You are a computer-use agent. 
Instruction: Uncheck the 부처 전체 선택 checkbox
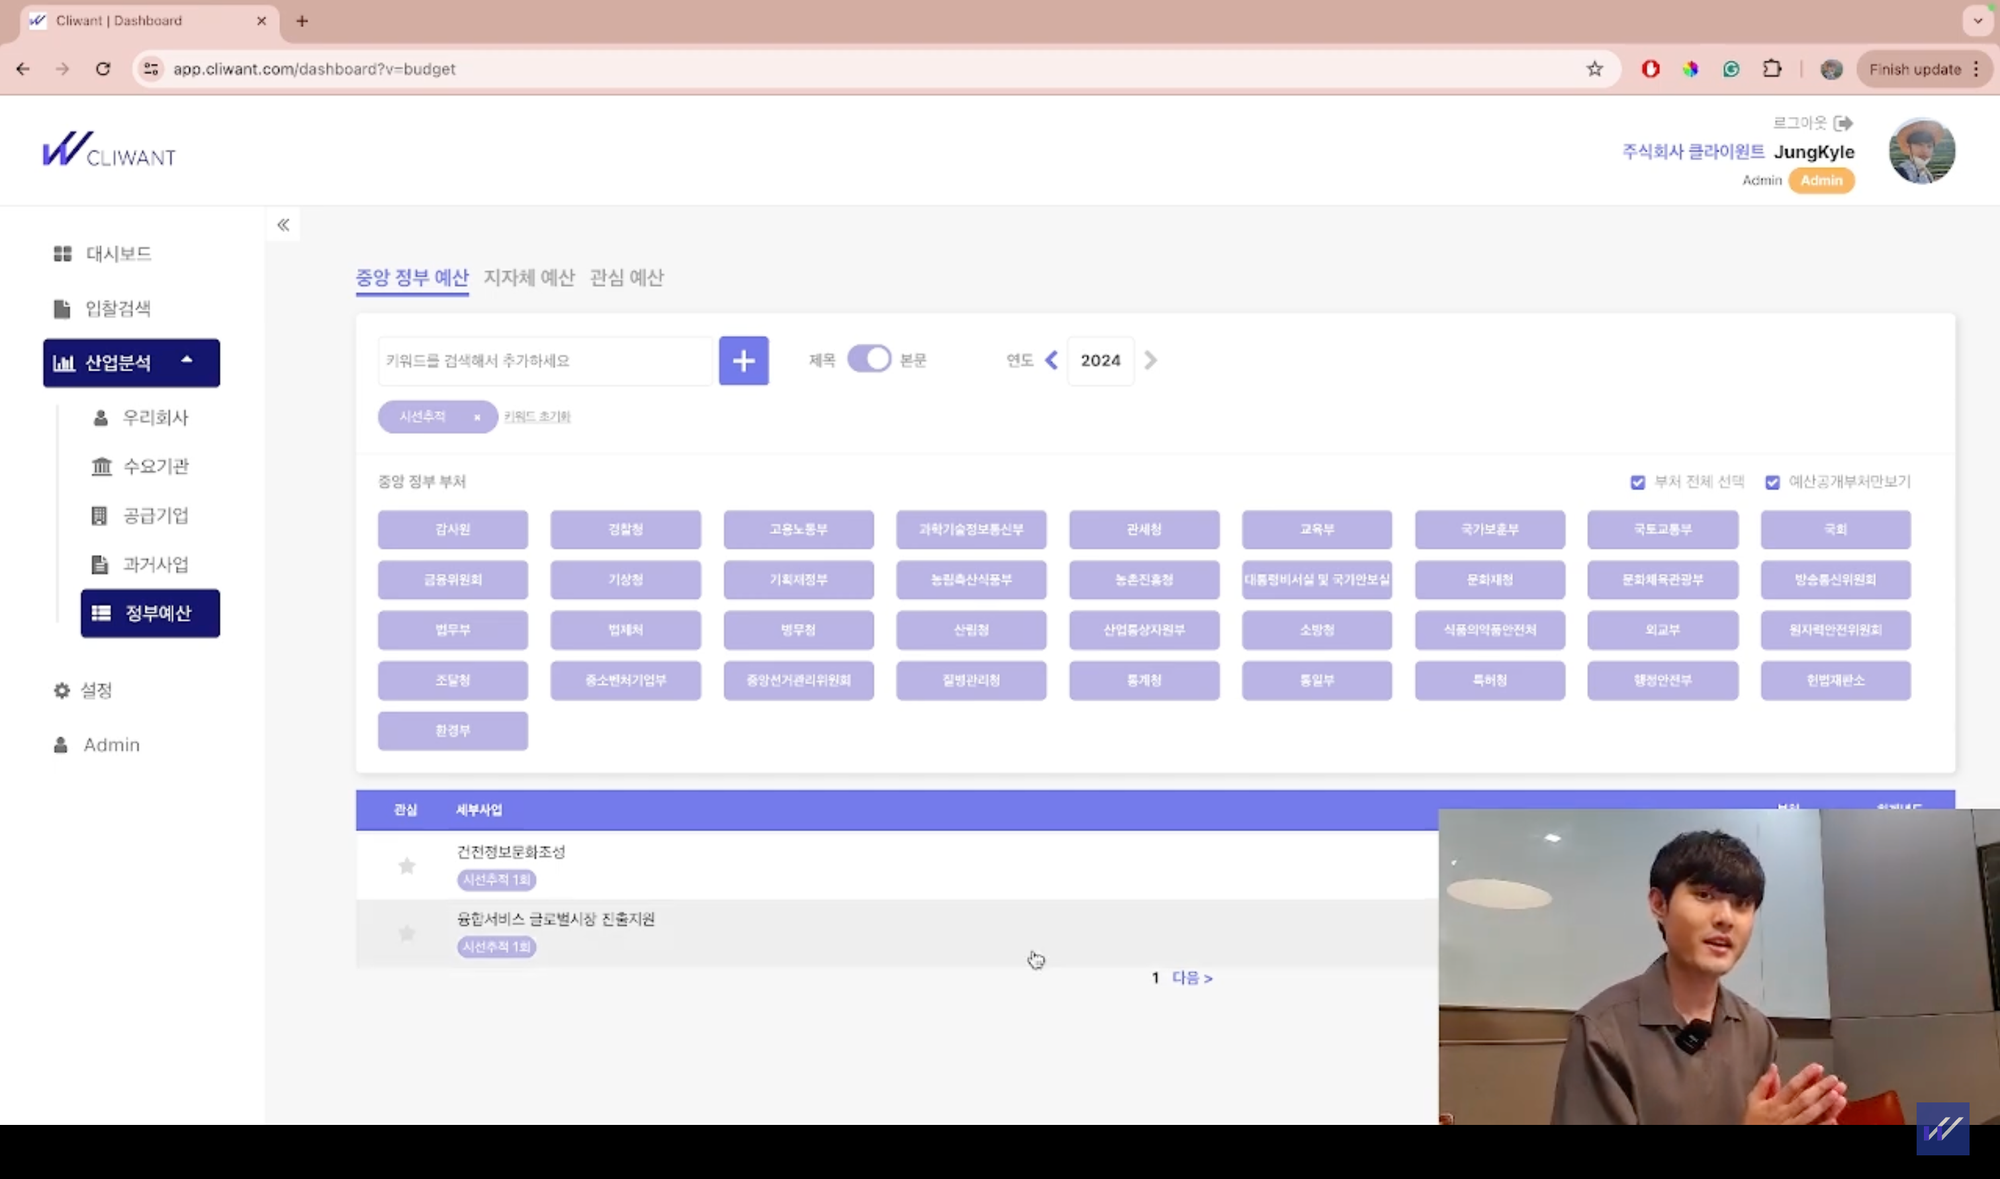pos(1637,482)
